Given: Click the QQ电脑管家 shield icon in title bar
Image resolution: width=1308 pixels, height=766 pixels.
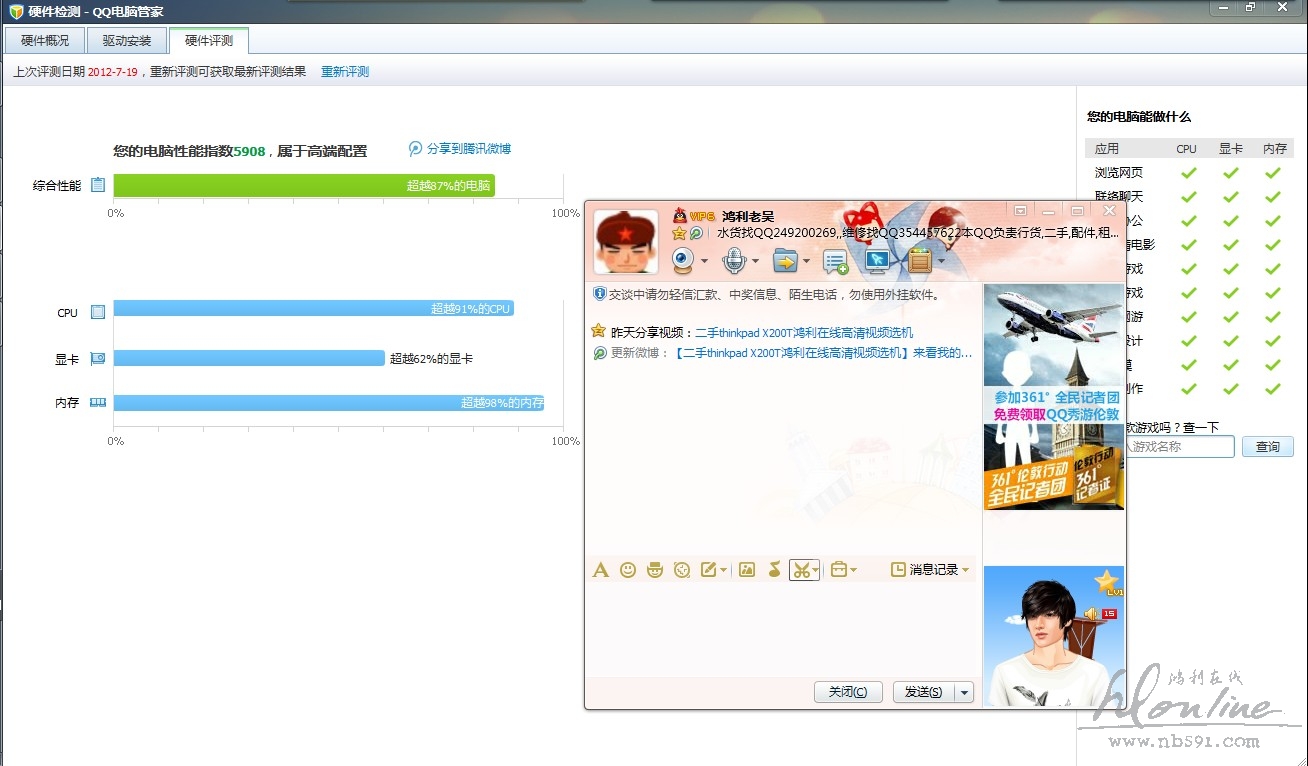Looking at the screenshot, I should pyautogui.click(x=15, y=11).
